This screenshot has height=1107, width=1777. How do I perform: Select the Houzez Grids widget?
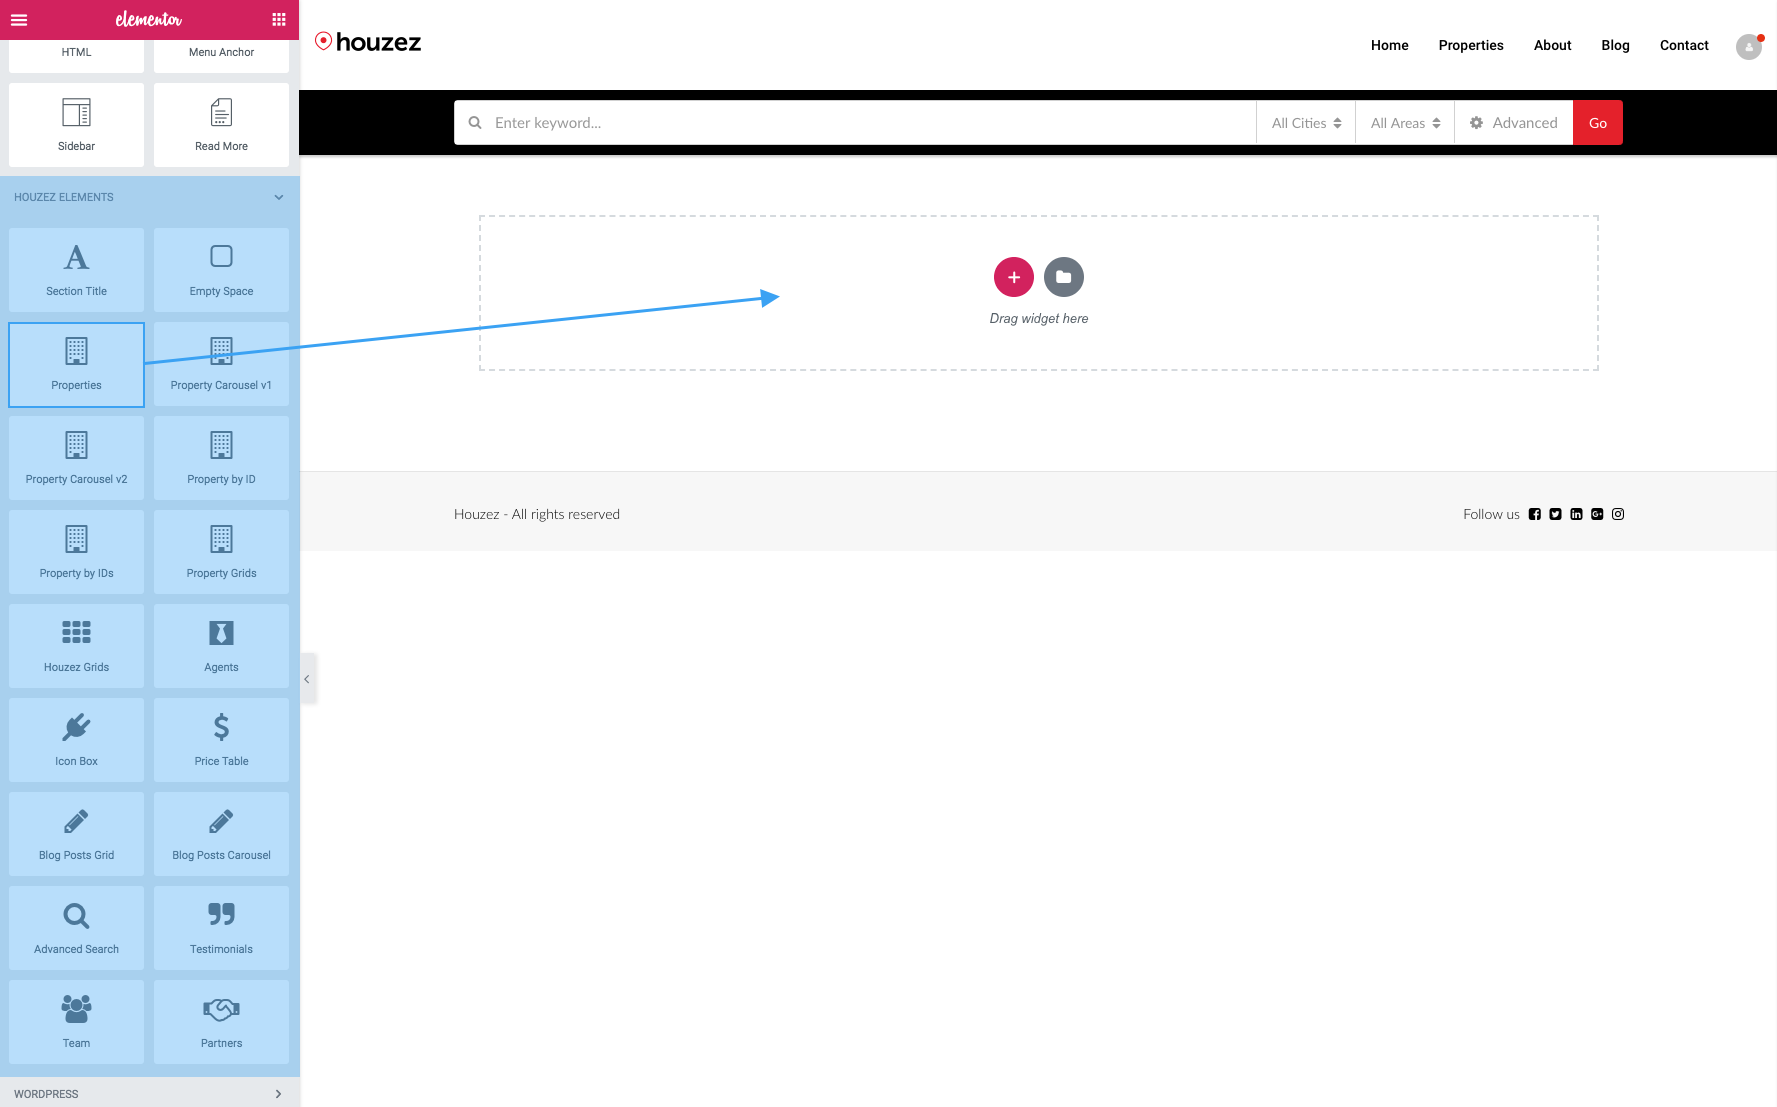[x=76, y=646]
